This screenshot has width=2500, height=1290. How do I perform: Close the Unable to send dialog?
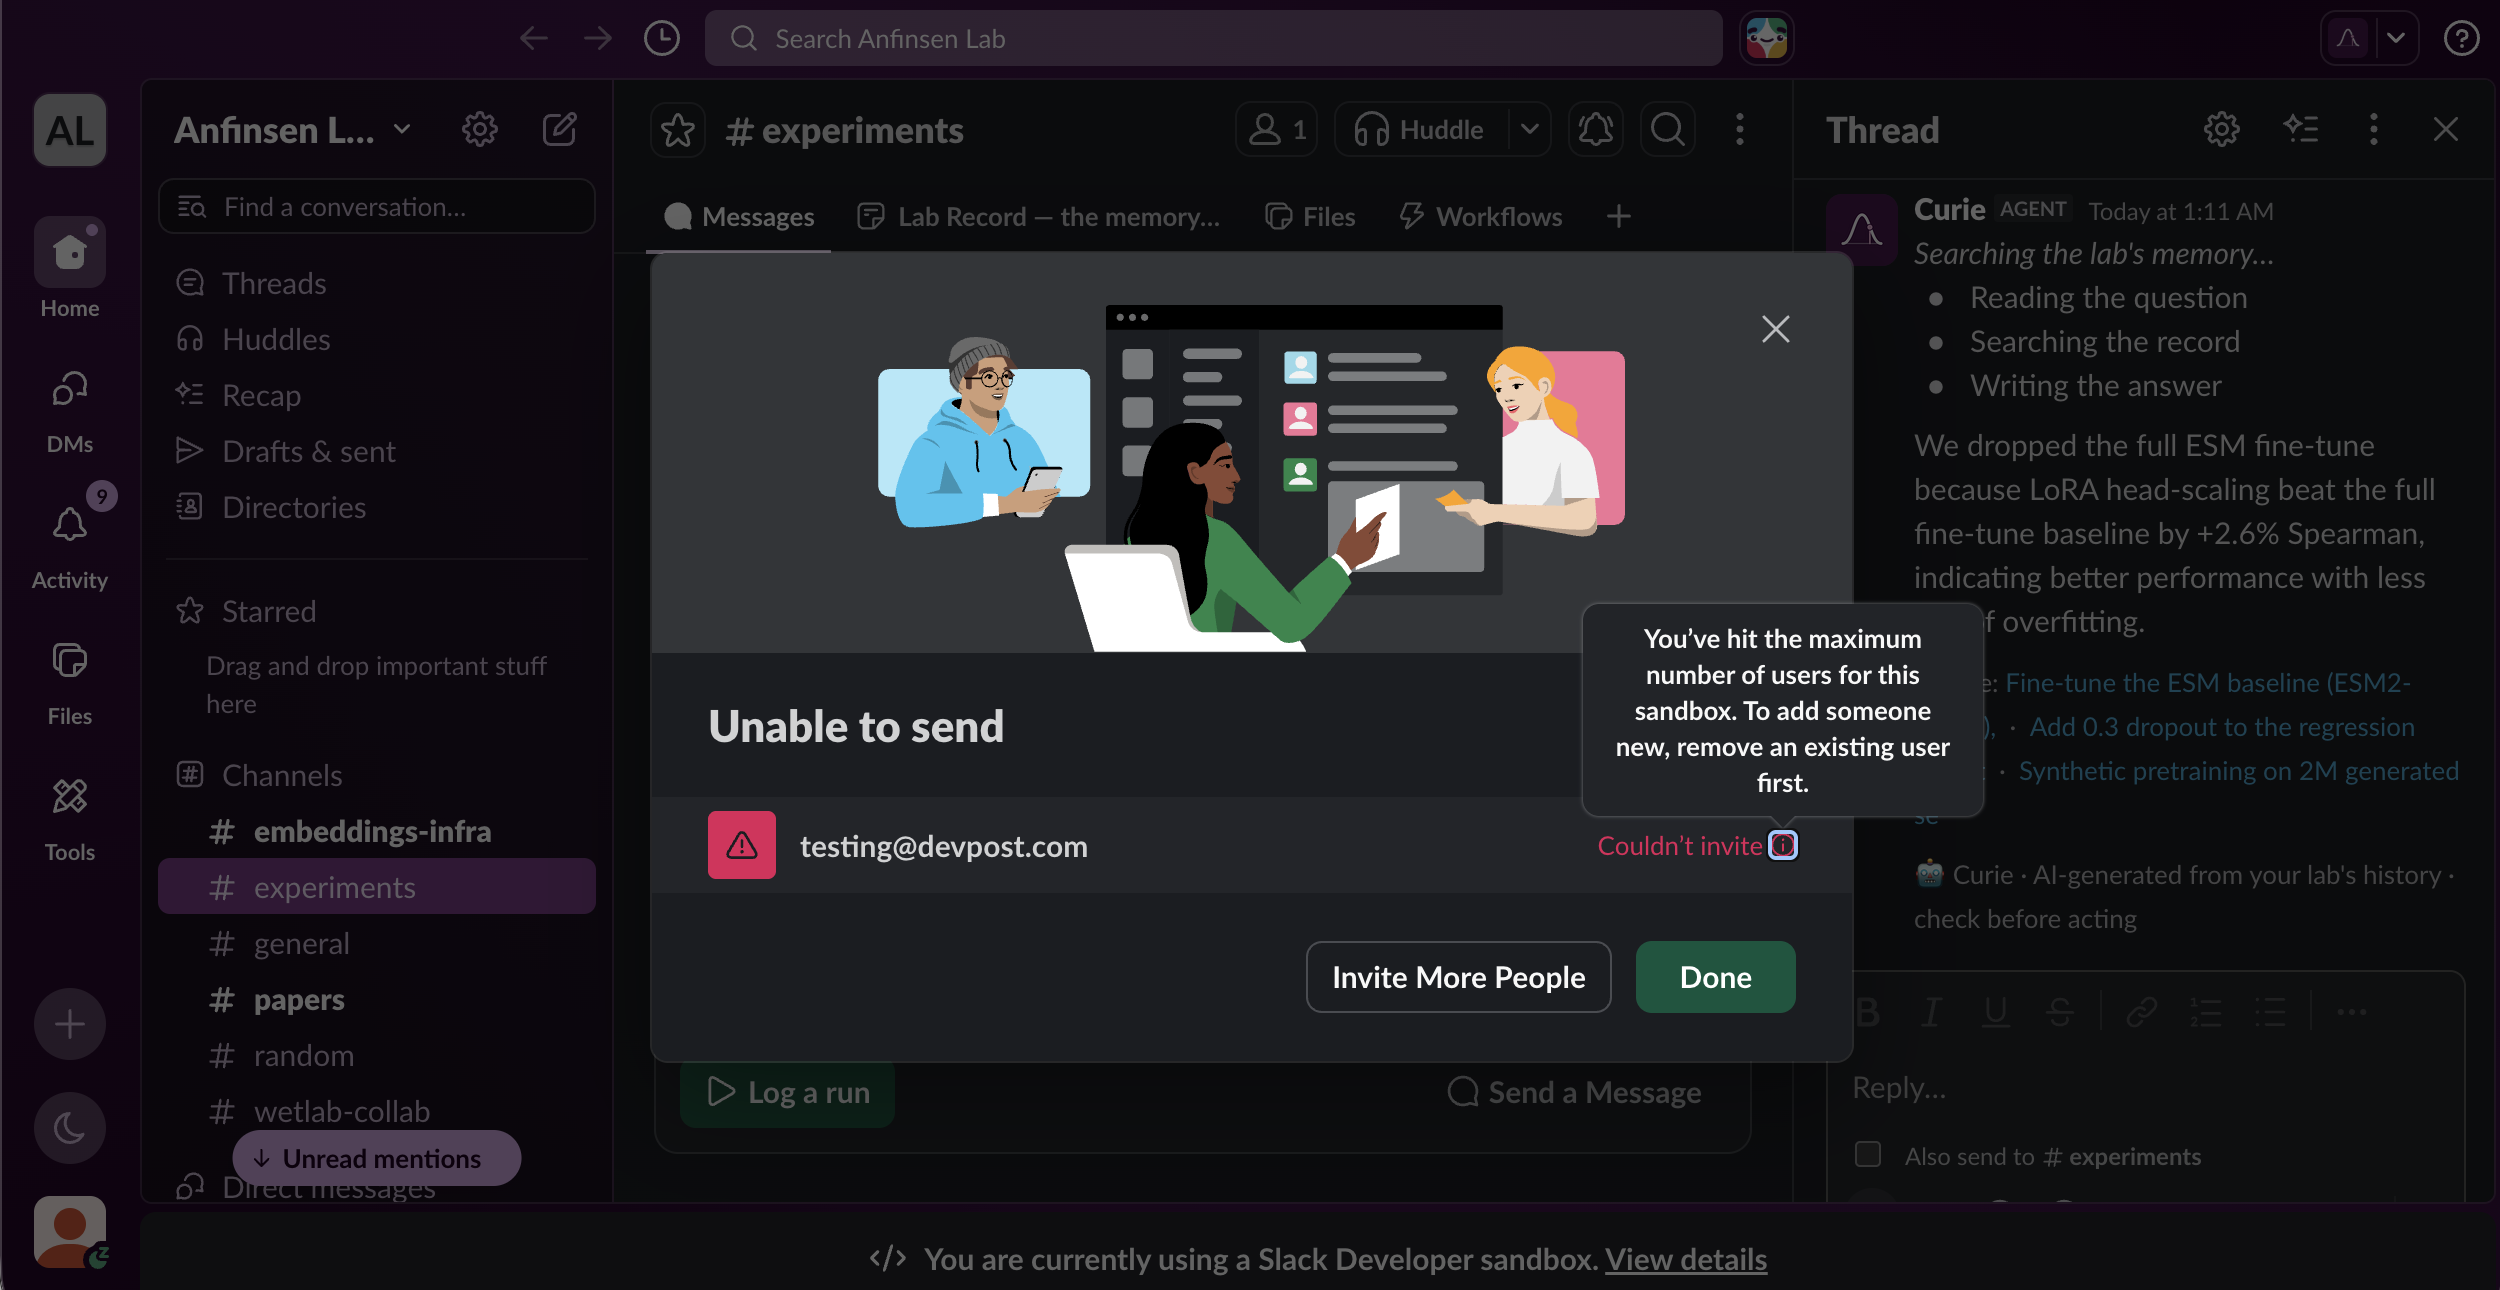pos(1776,329)
